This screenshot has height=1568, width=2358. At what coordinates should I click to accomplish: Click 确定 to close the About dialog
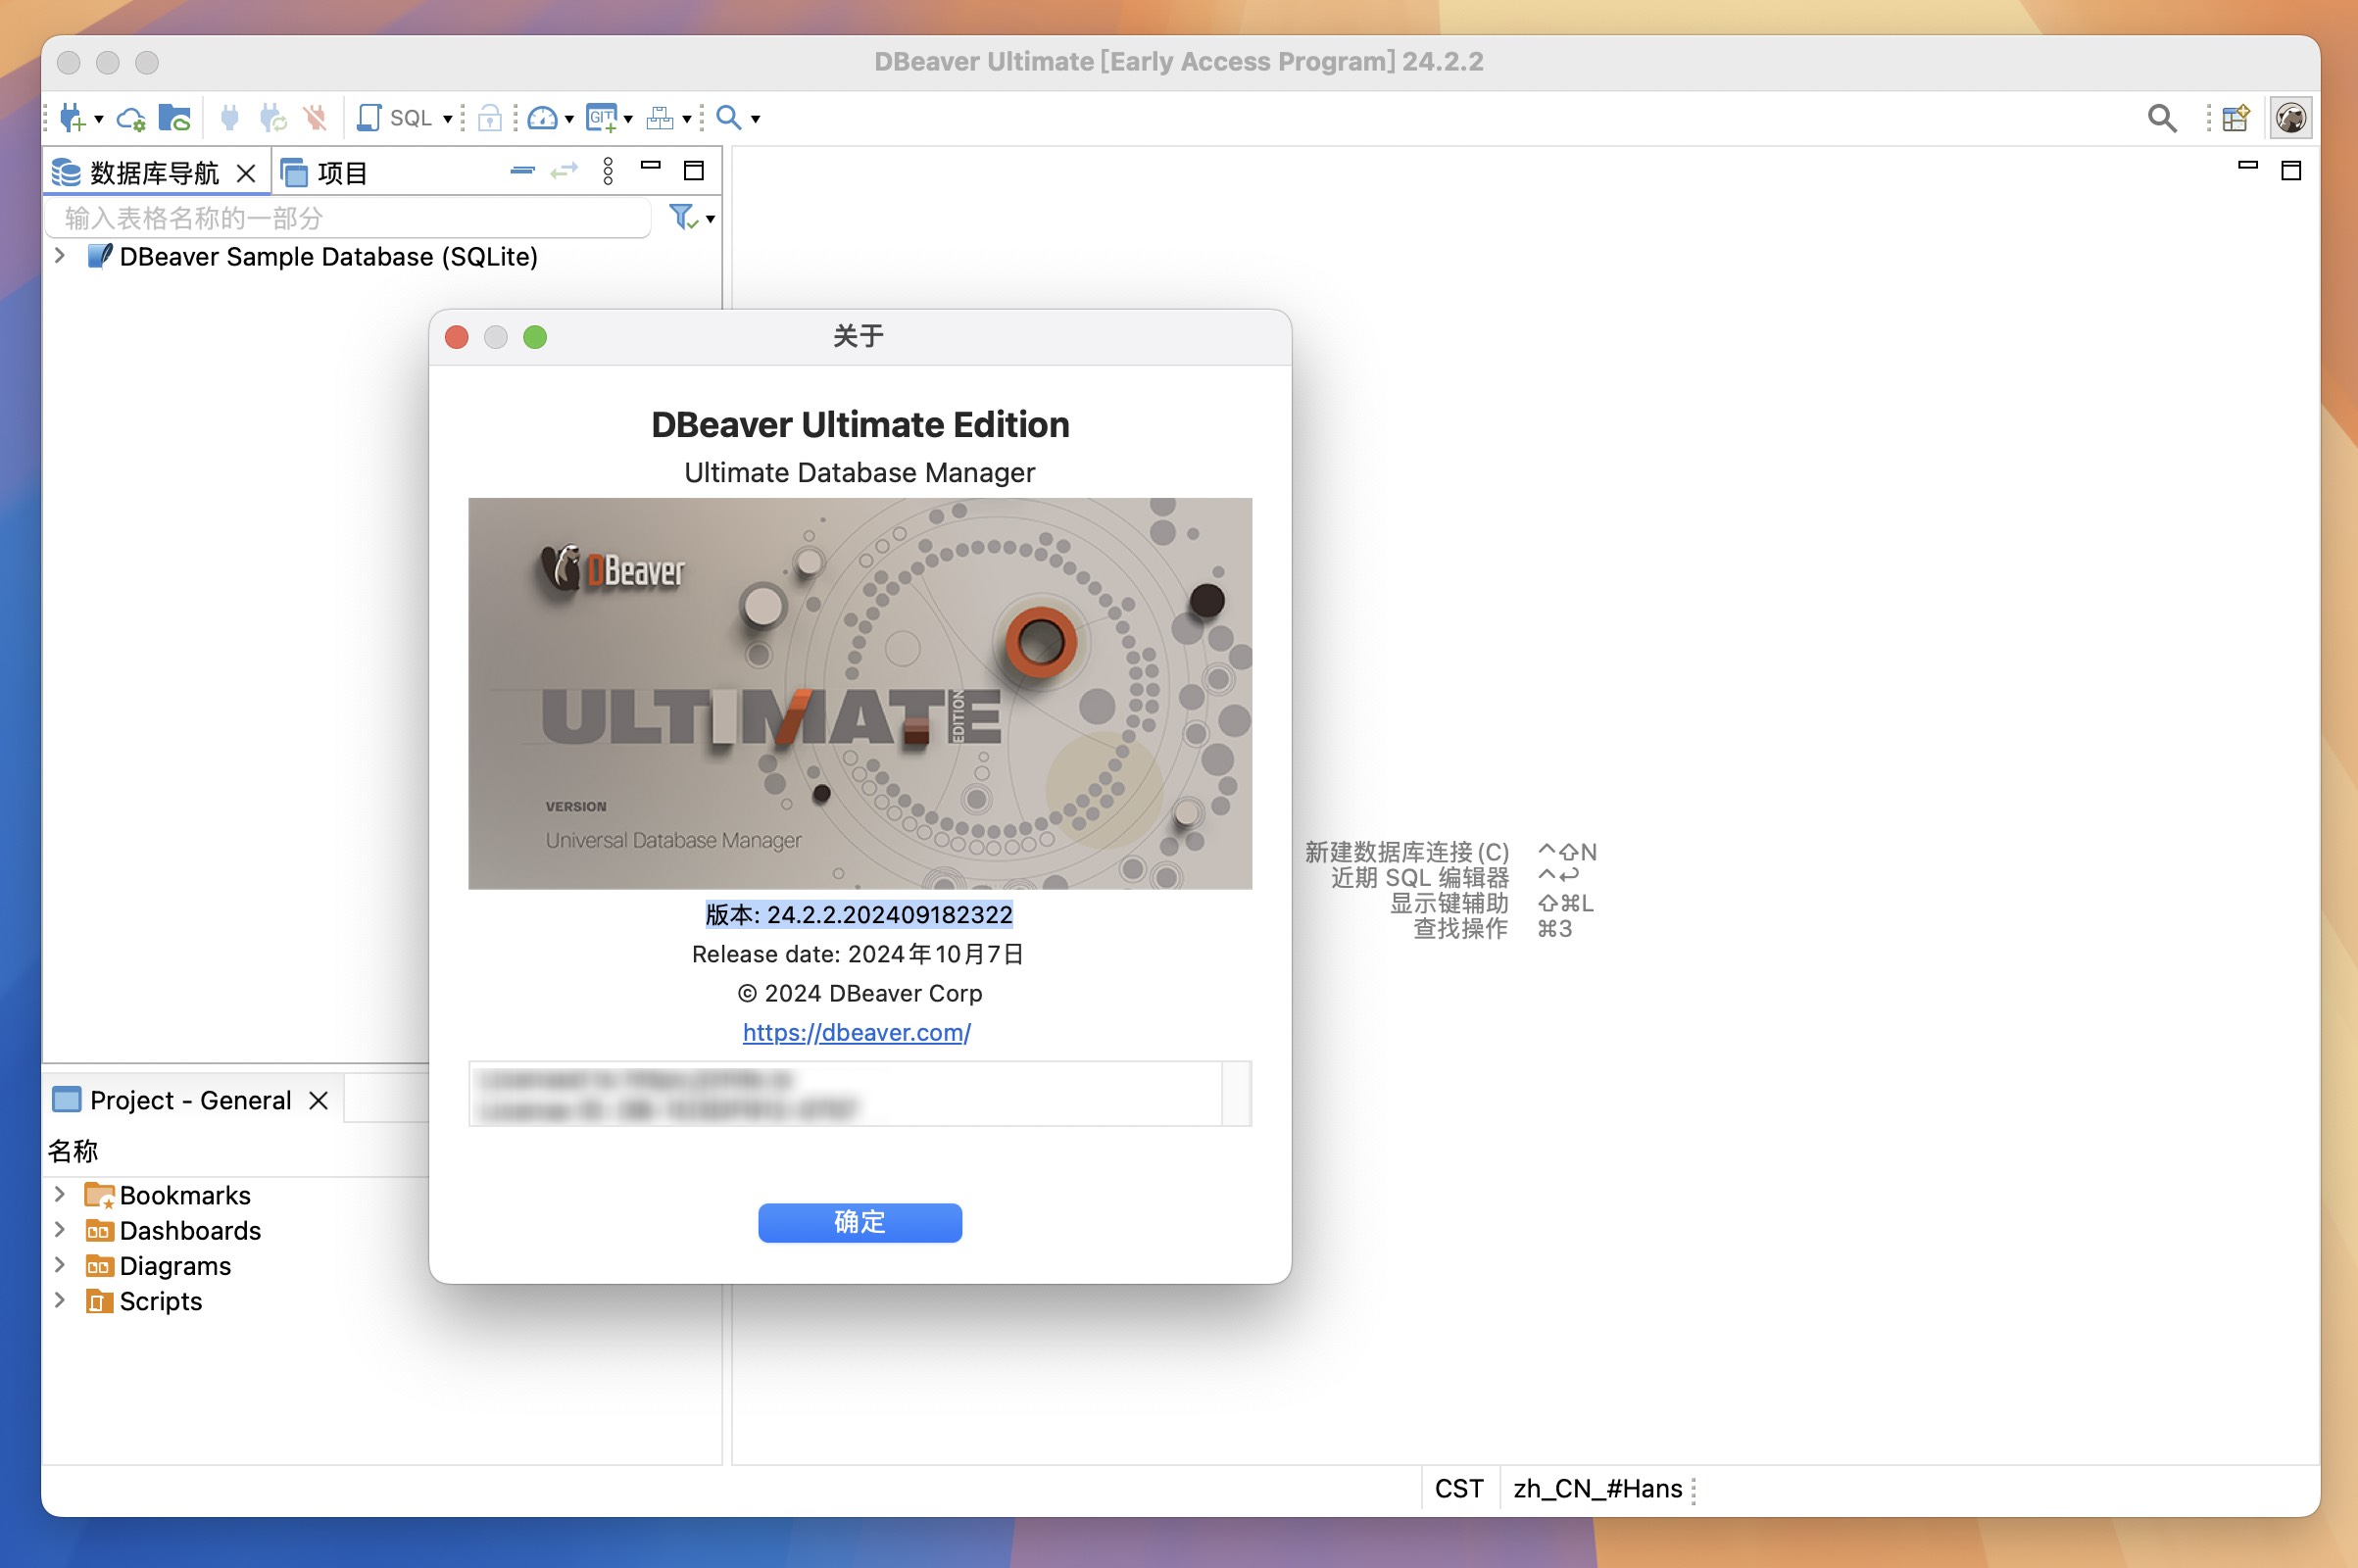point(860,1222)
